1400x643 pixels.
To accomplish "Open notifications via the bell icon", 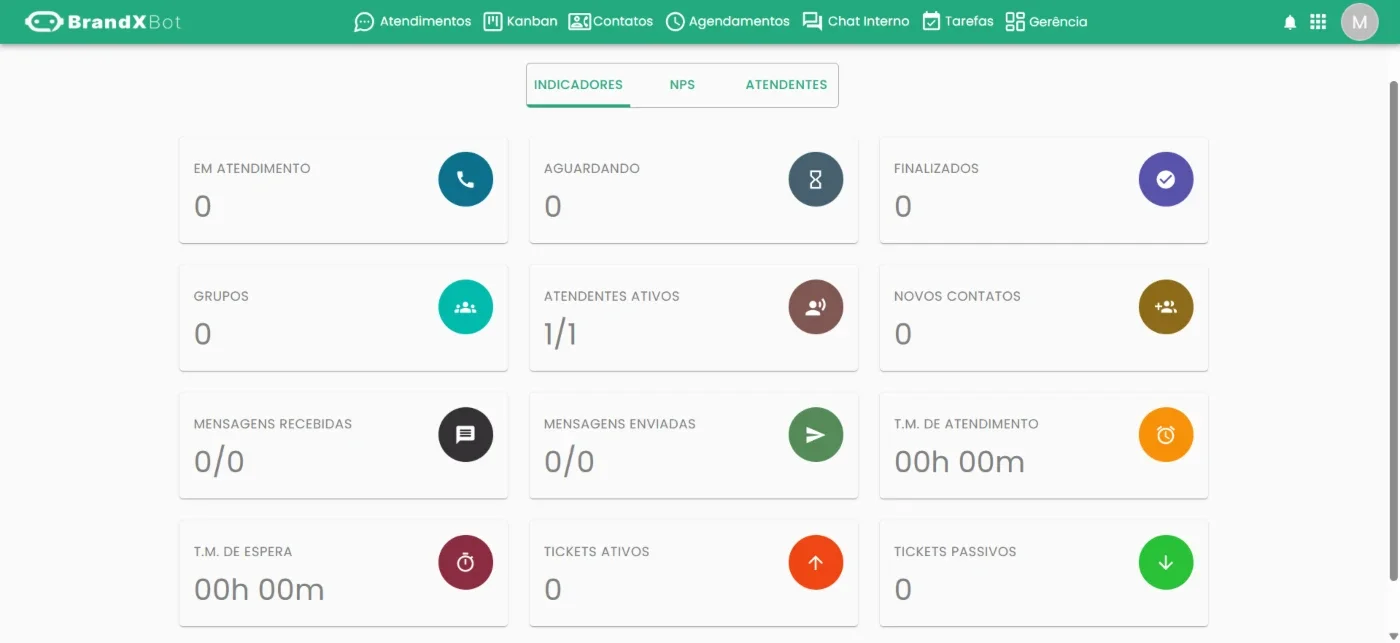I will [x=1290, y=22].
